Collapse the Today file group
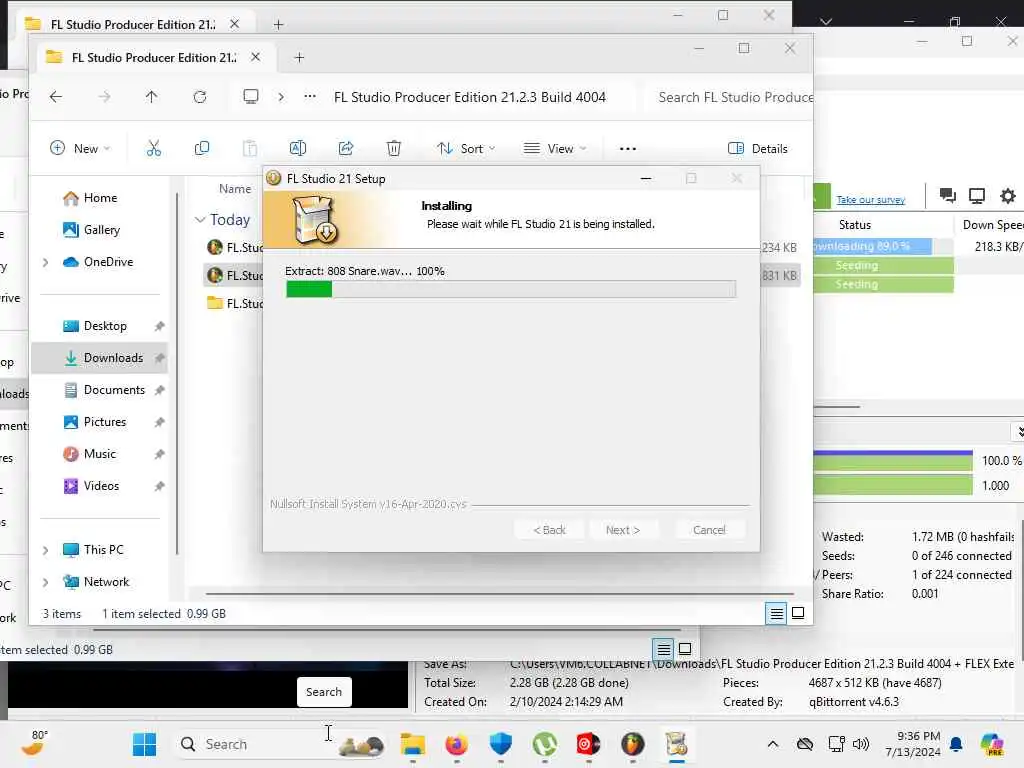This screenshot has width=1024, height=768. [200, 220]
